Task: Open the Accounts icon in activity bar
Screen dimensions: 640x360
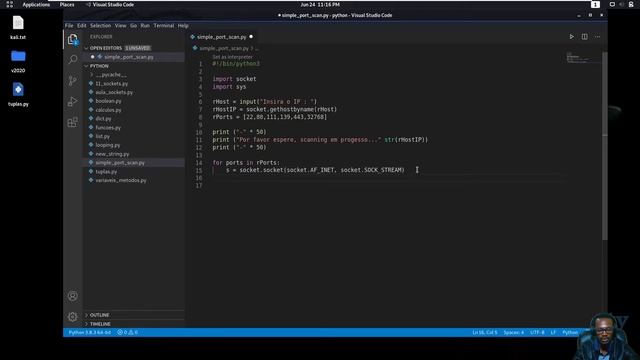Action: [x=73, y=296]
